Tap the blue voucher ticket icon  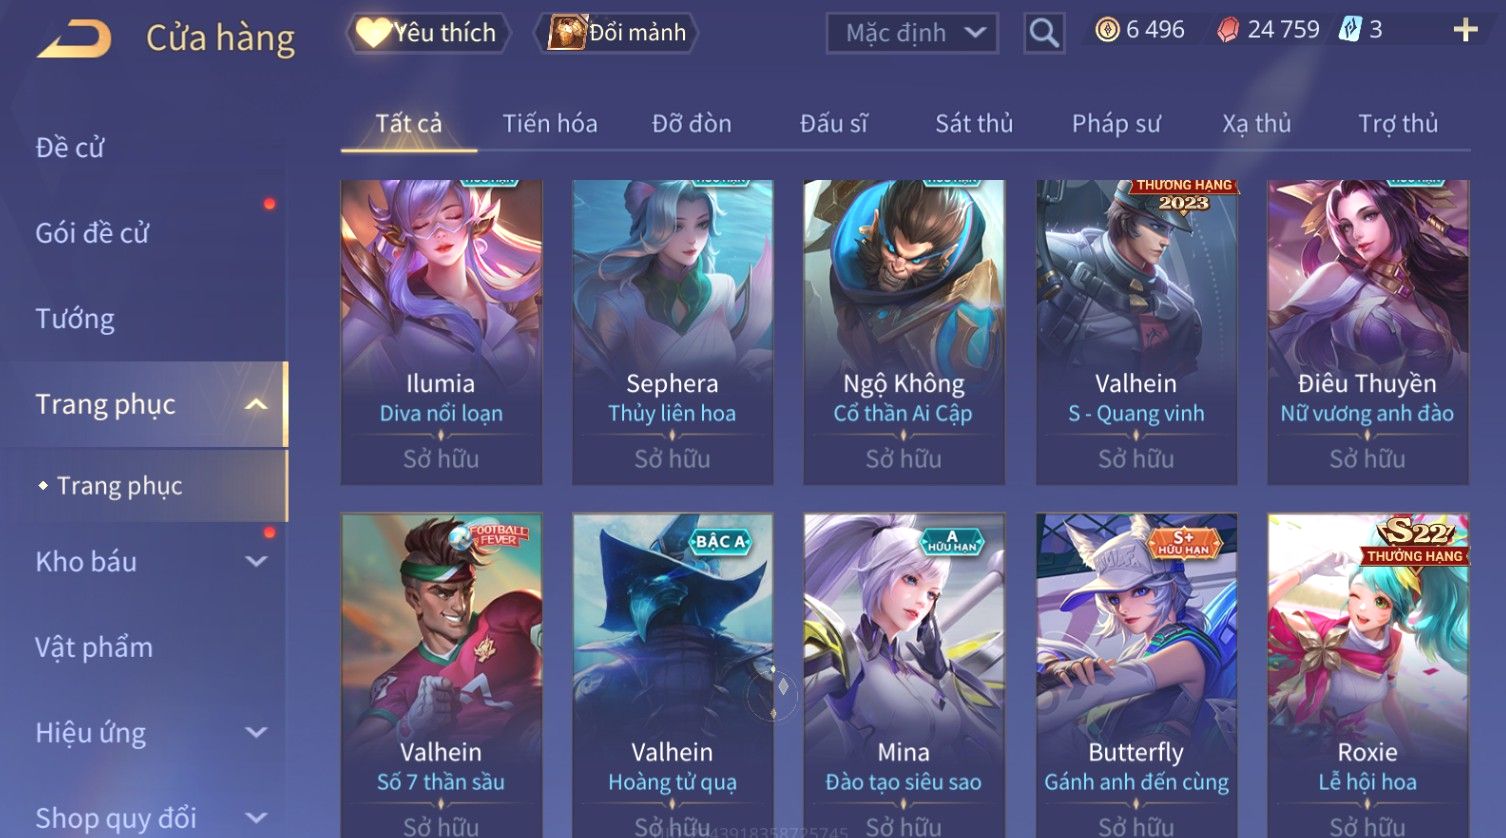point(1350,29)
